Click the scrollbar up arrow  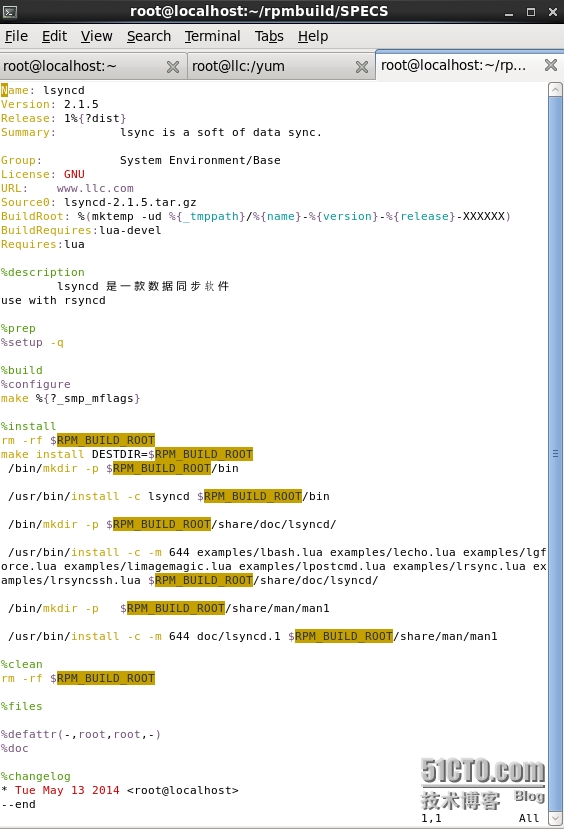point(555,89)
